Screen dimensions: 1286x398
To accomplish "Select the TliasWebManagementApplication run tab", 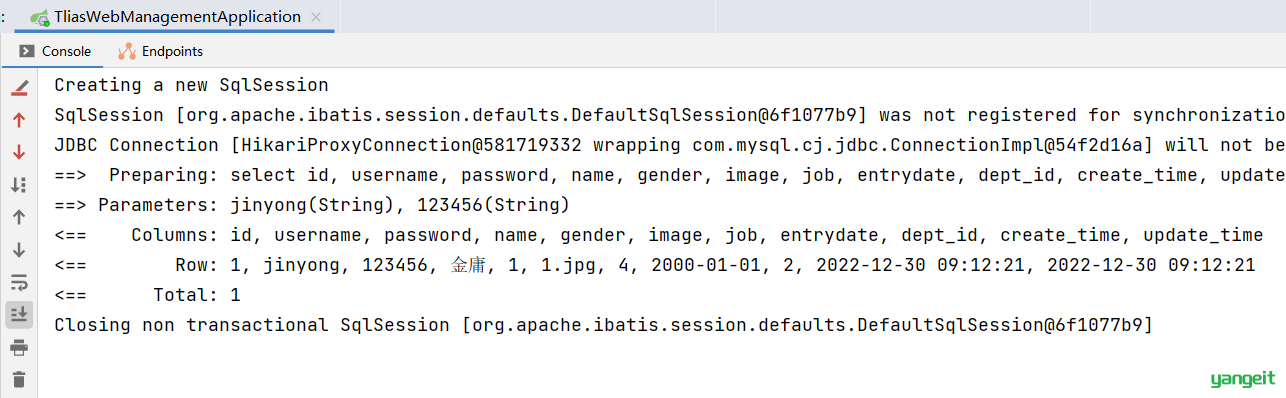I will (x=165, y=17).
